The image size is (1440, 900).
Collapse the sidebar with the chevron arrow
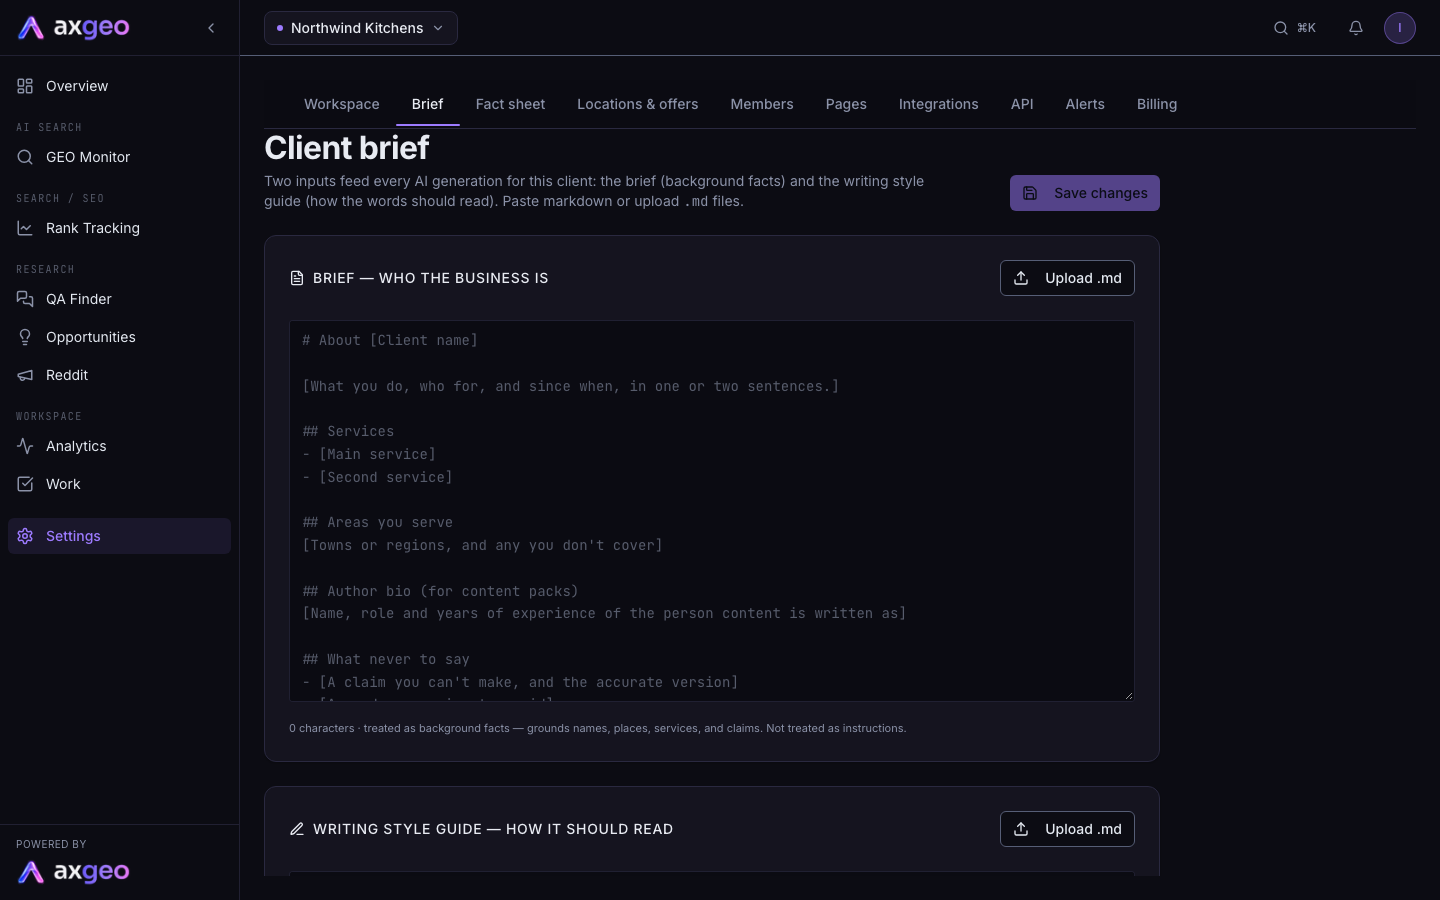click(211, 28)
